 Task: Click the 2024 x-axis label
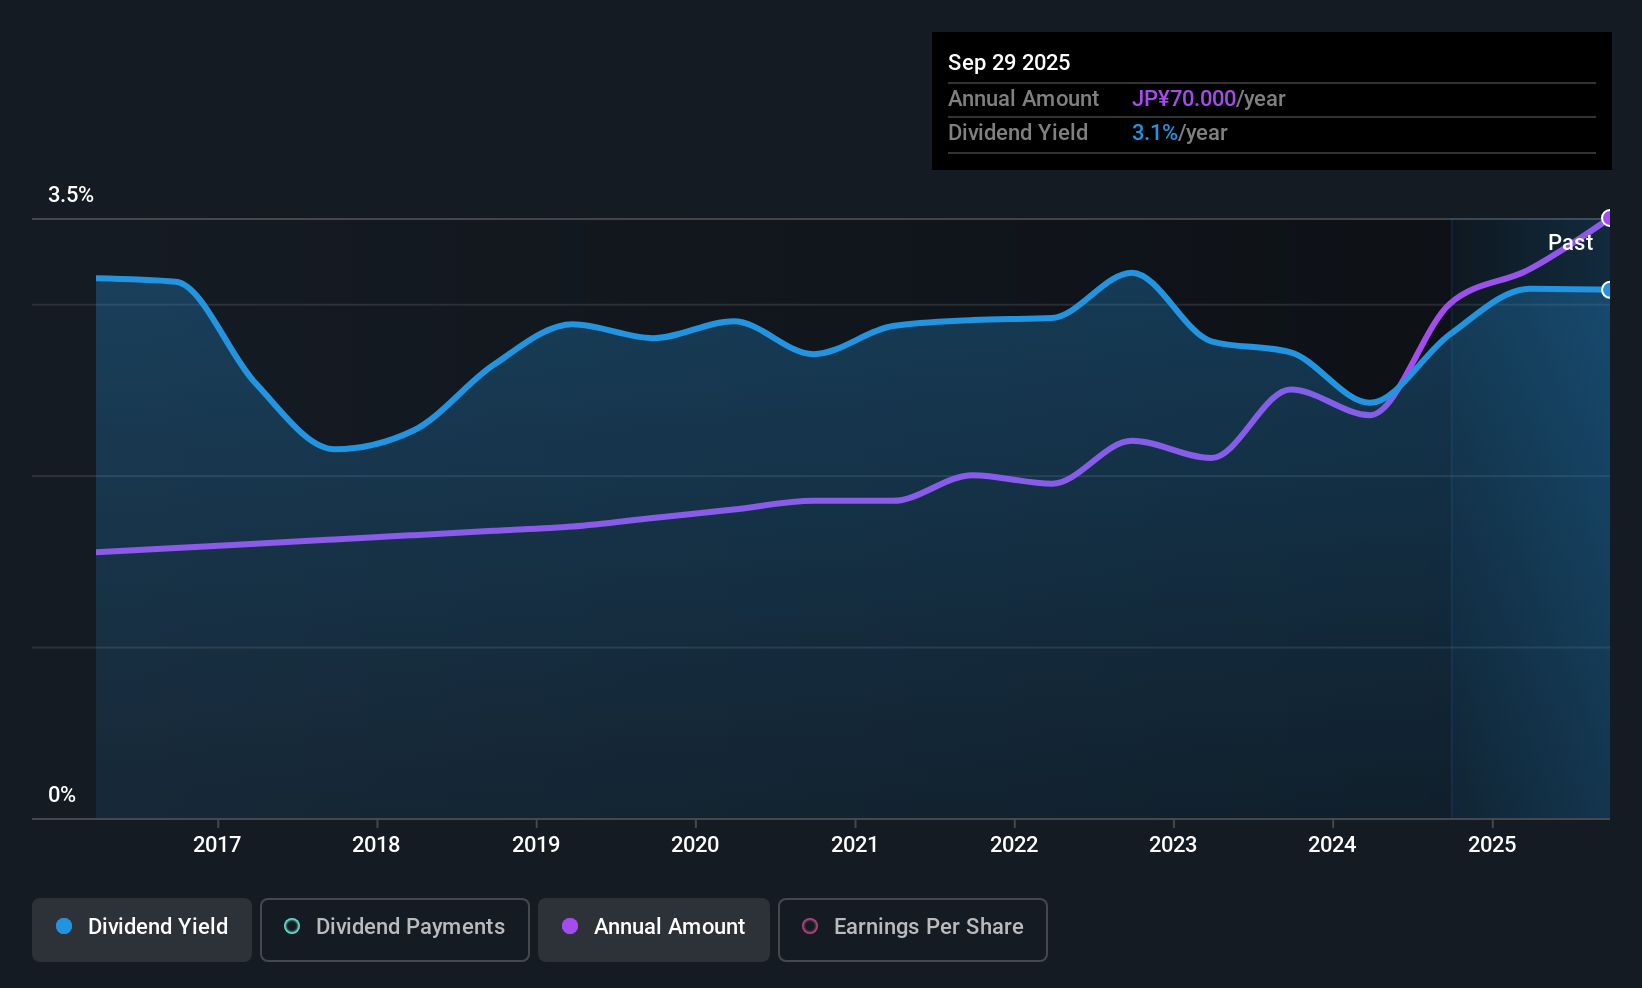tap(1332, 845)
